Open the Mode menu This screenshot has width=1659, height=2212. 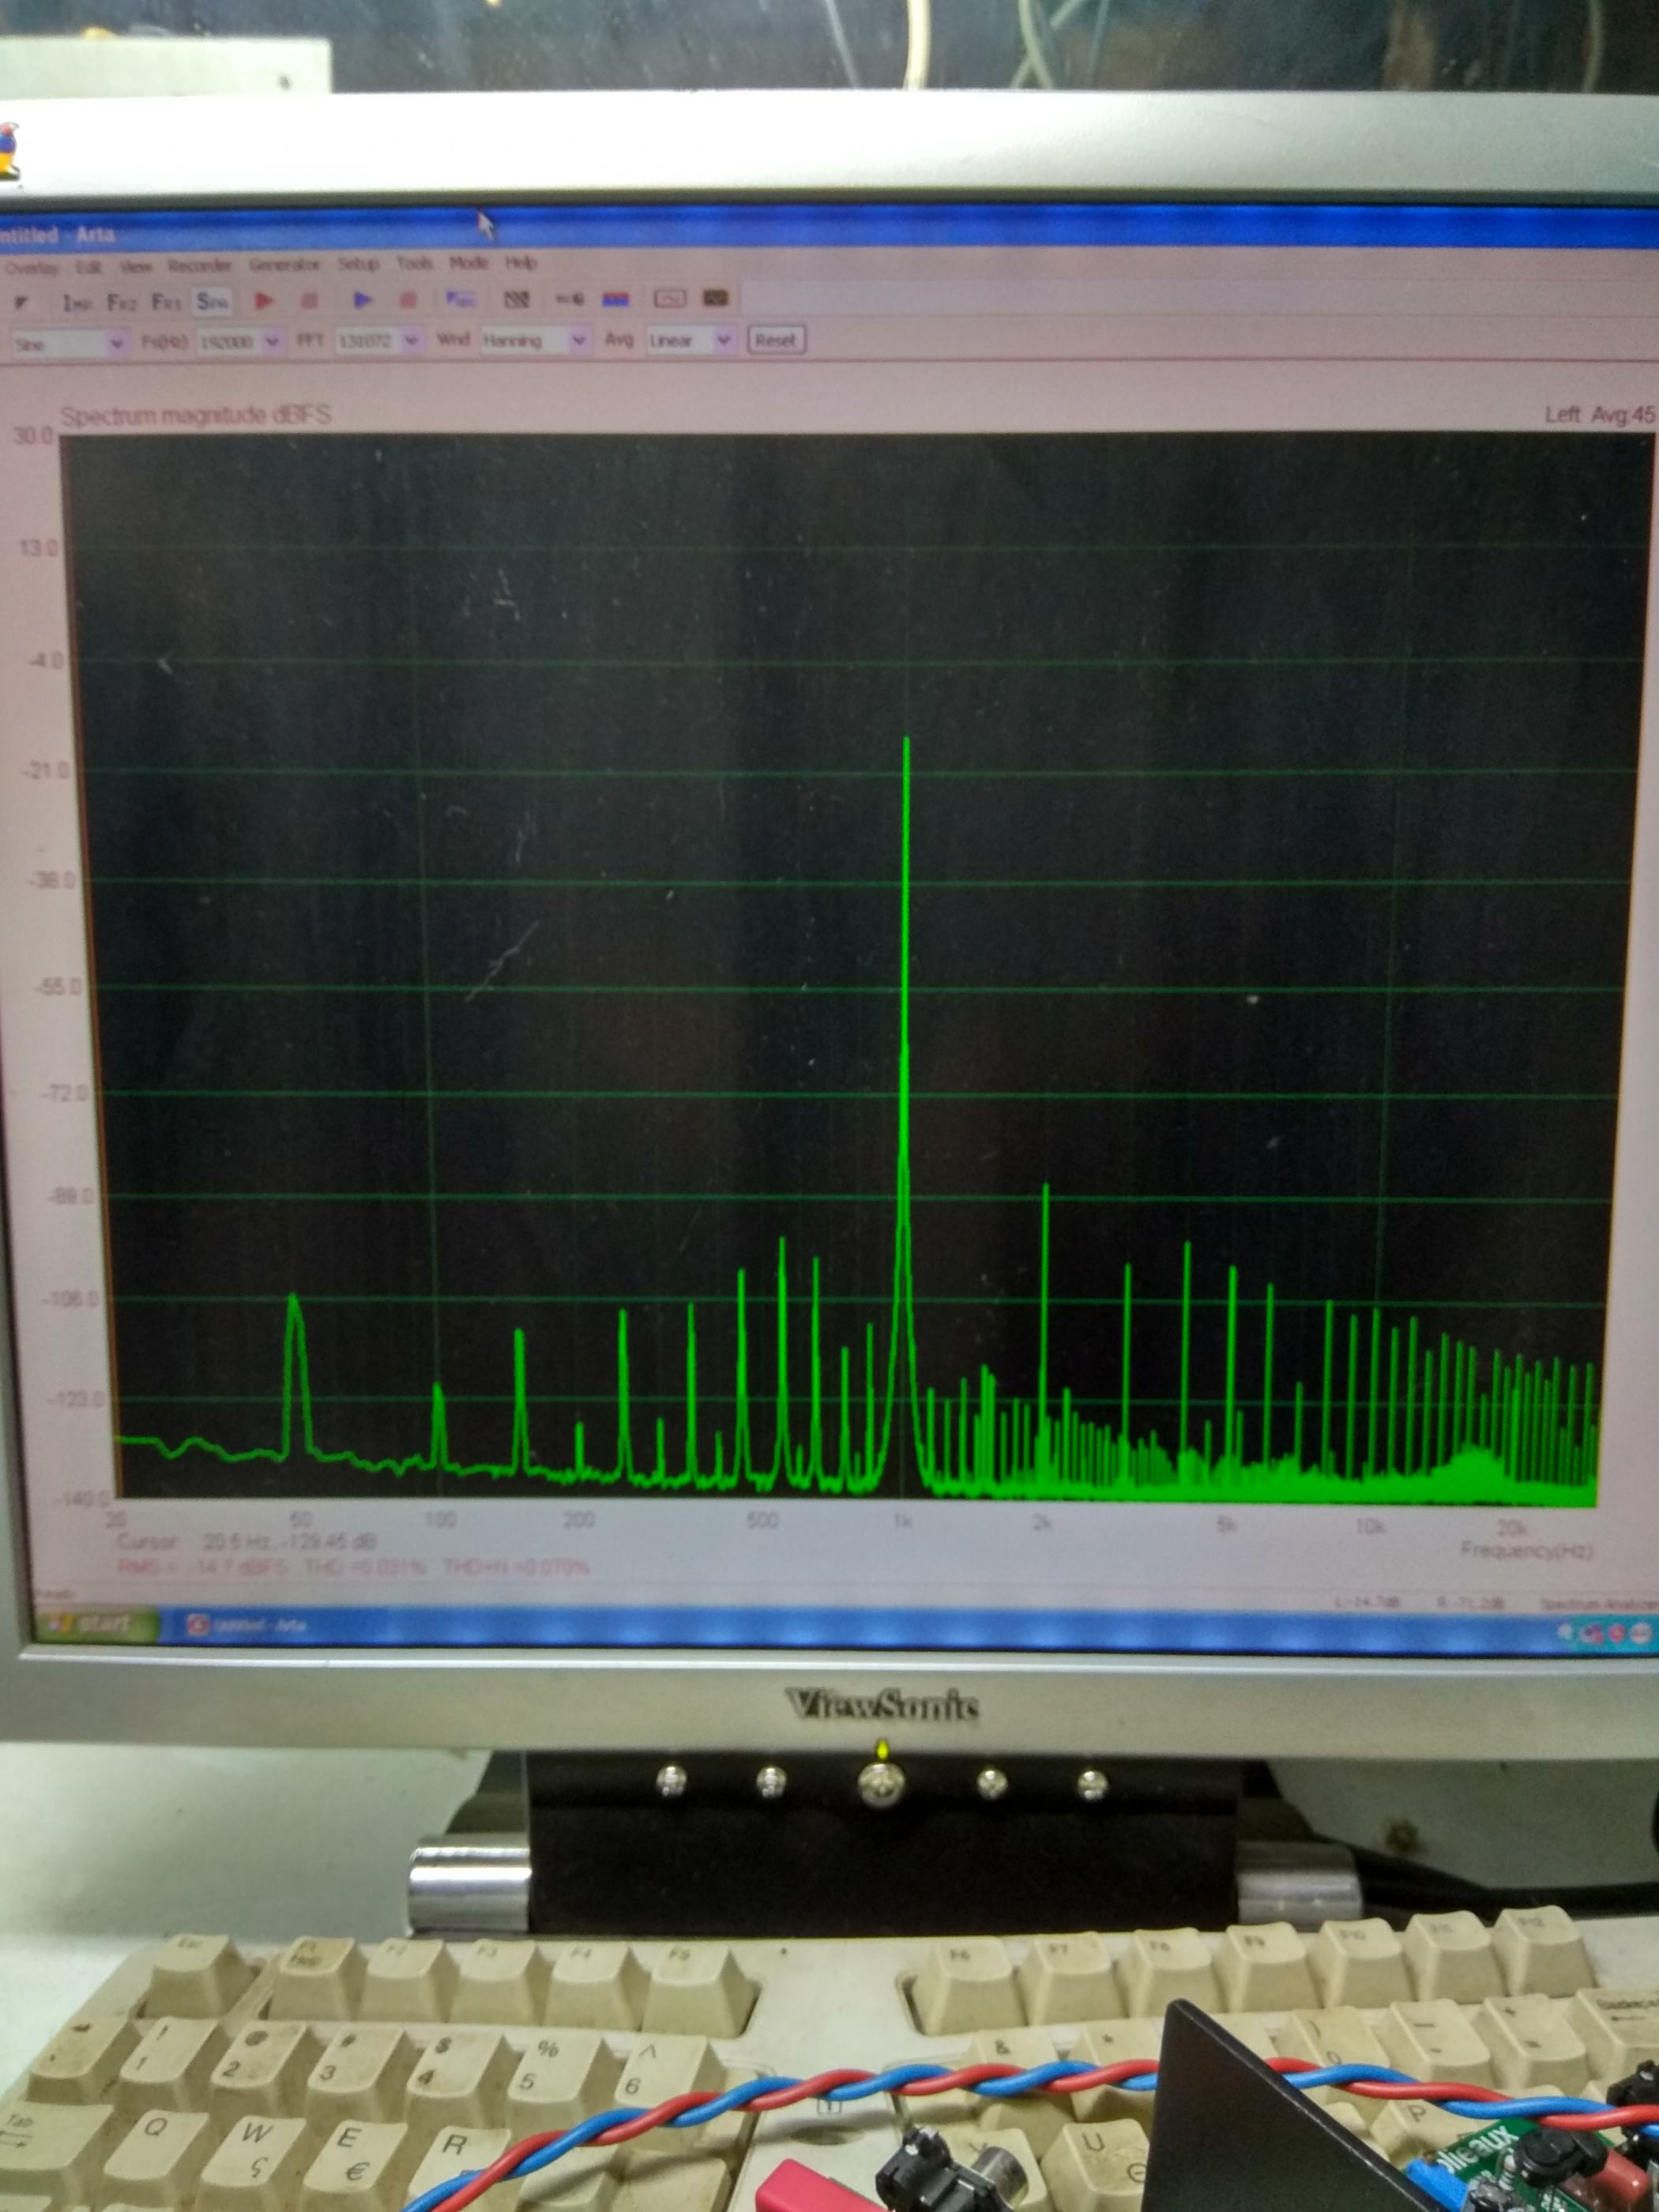pos(468,262)
